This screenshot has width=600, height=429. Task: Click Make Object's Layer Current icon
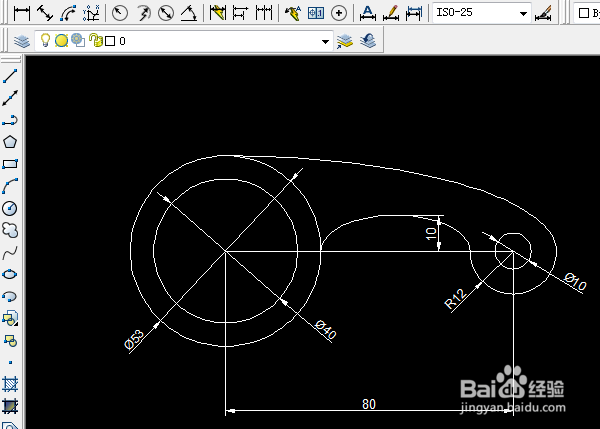click(x=345, y=41)
